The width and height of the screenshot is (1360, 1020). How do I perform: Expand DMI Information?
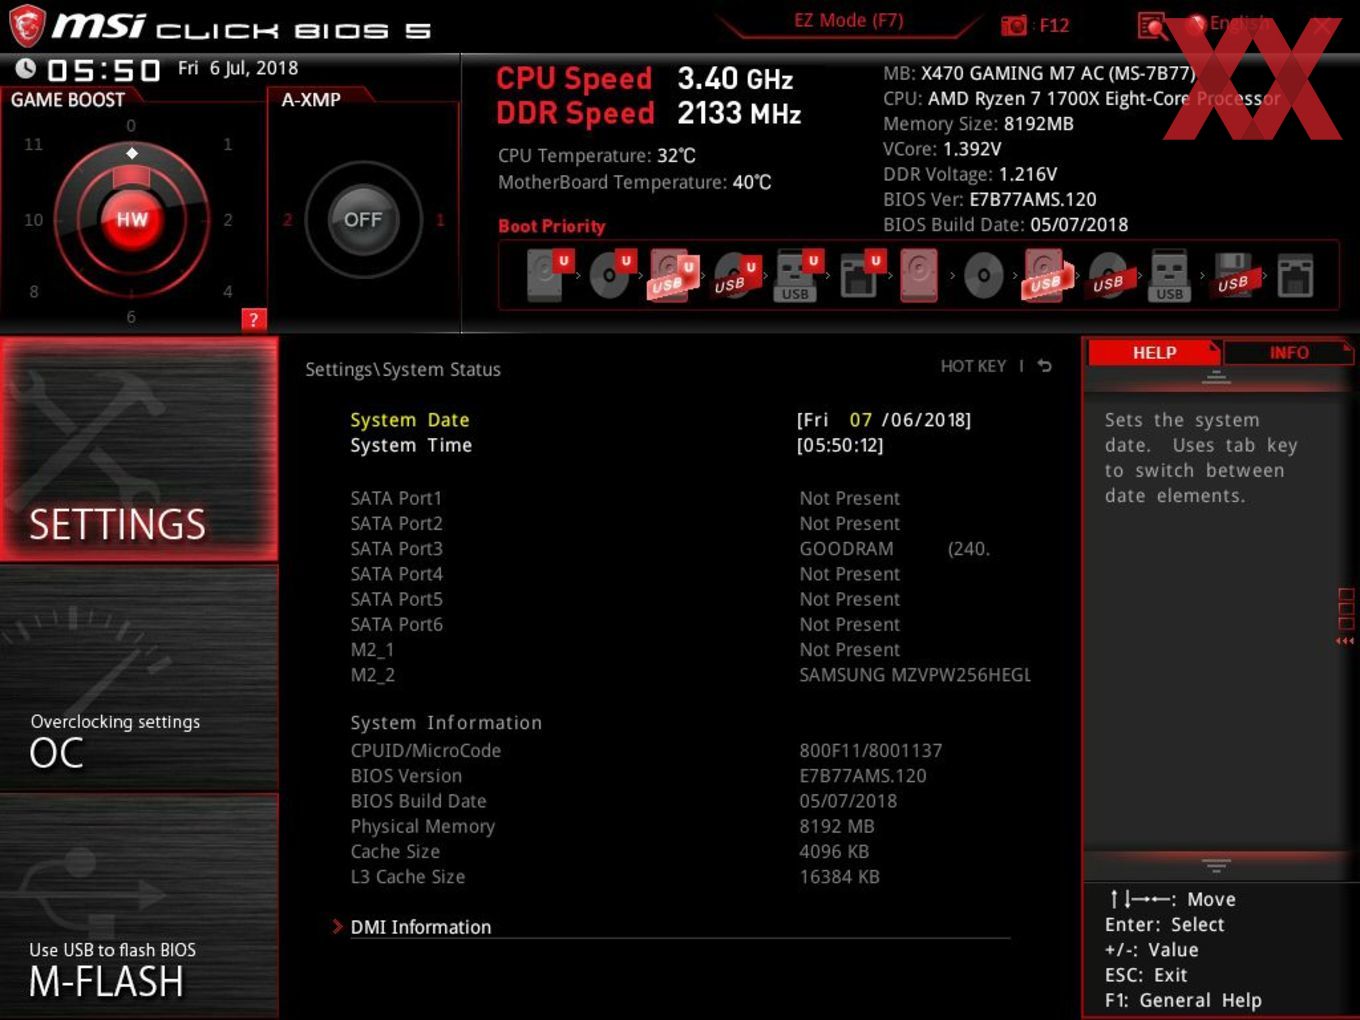[420, 927]
